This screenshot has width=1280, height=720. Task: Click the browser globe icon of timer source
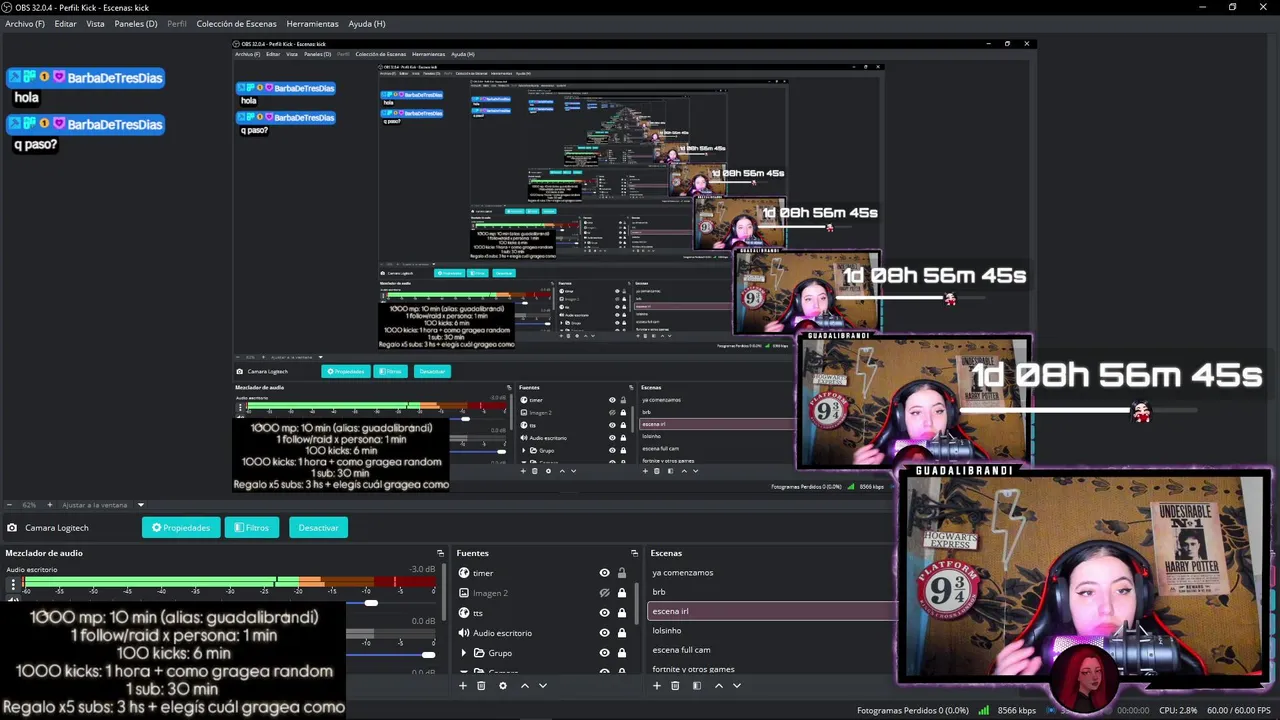(464, 573)
